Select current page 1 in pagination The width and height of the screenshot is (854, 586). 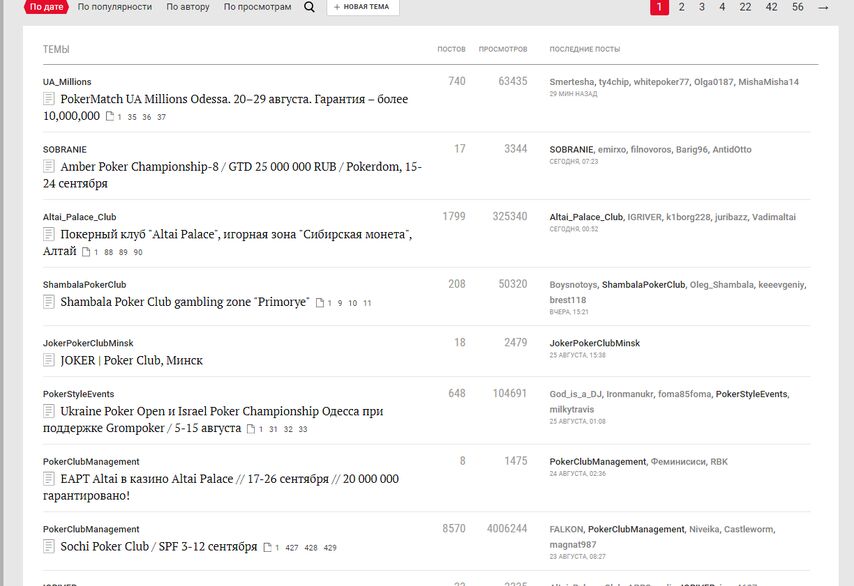659,7
